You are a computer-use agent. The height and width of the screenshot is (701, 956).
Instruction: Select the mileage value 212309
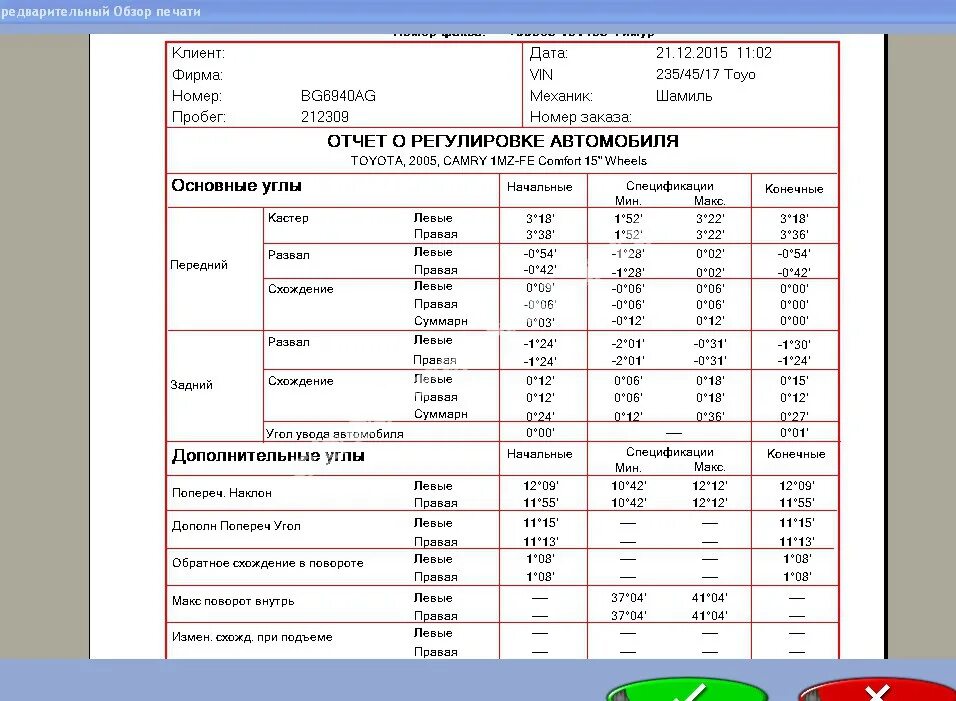[325, 116]
